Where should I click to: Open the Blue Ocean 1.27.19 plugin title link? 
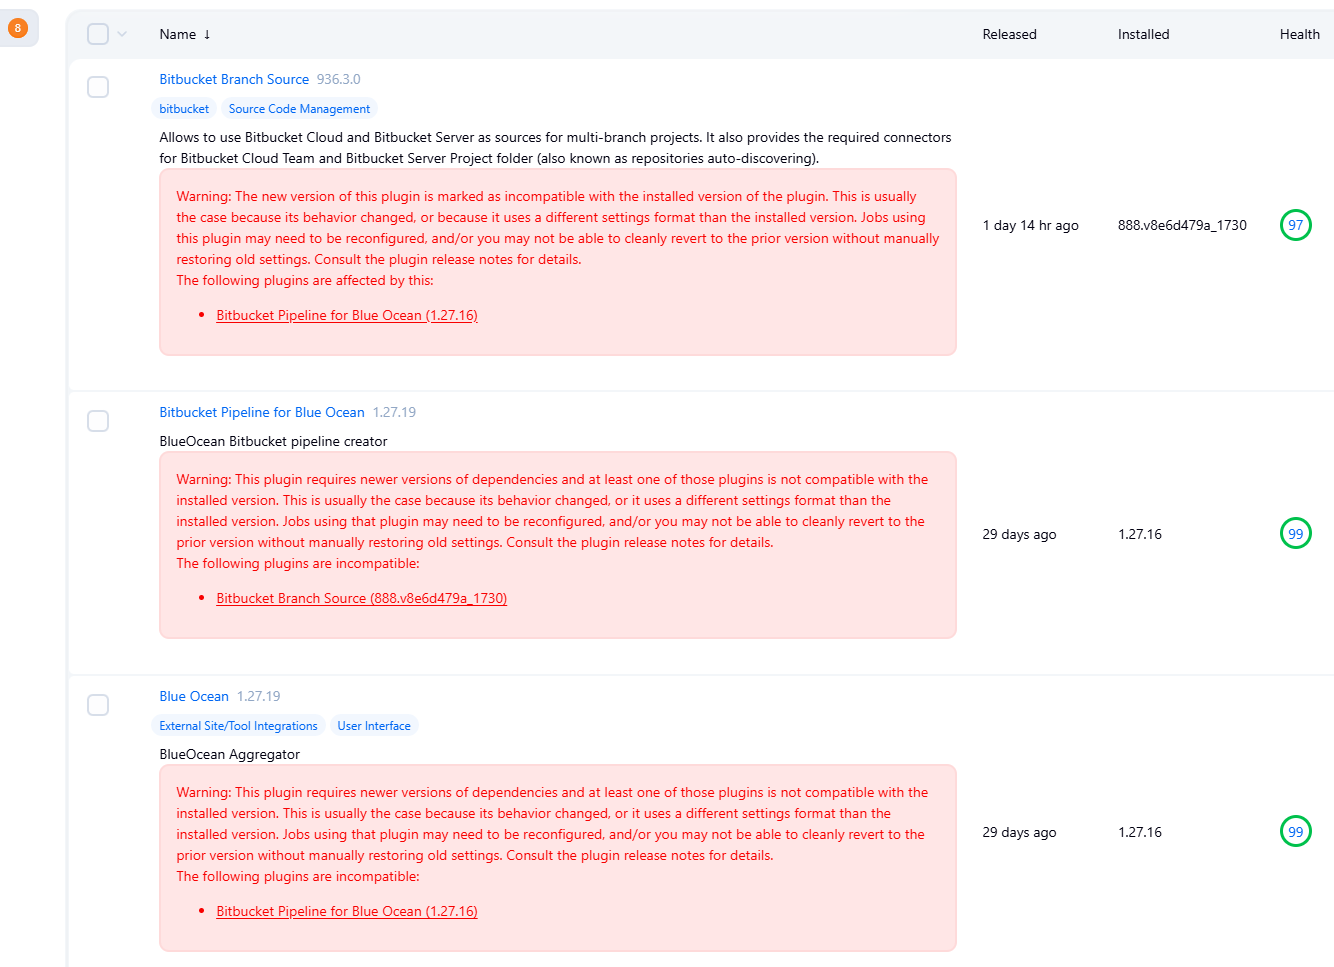click(x=194, y=696)
